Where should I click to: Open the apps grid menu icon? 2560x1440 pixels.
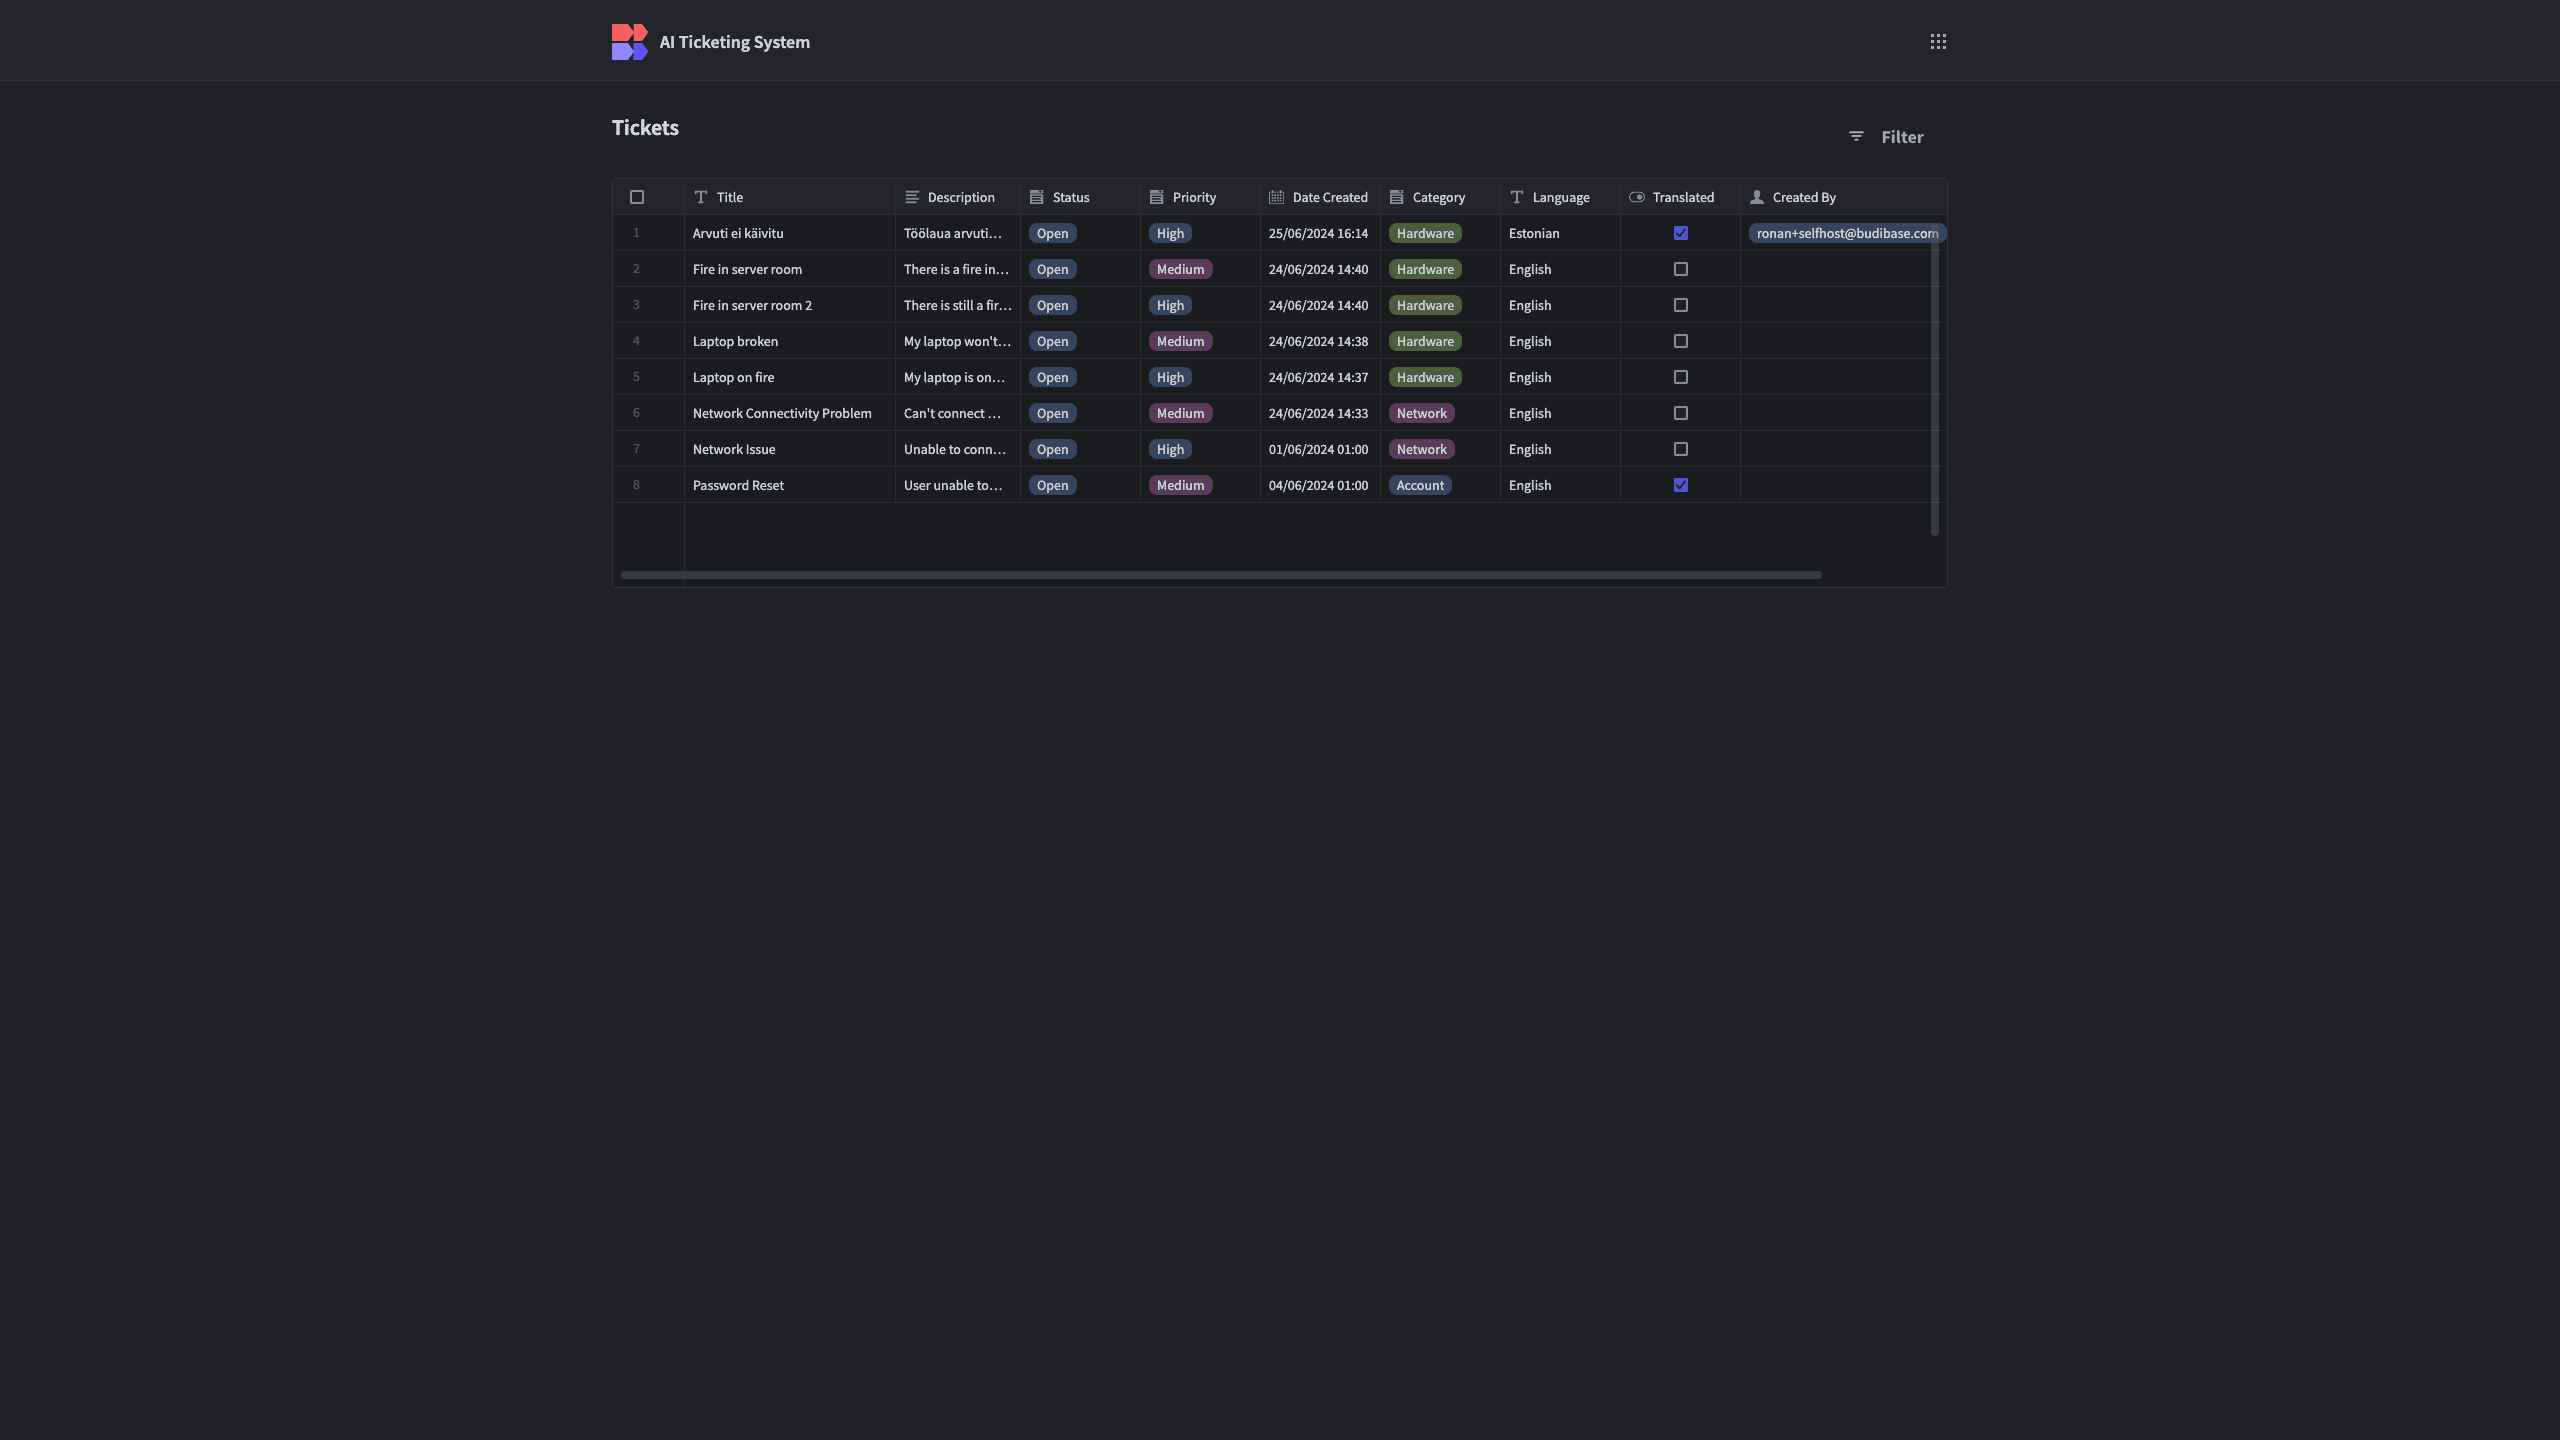coord(1938,41)
